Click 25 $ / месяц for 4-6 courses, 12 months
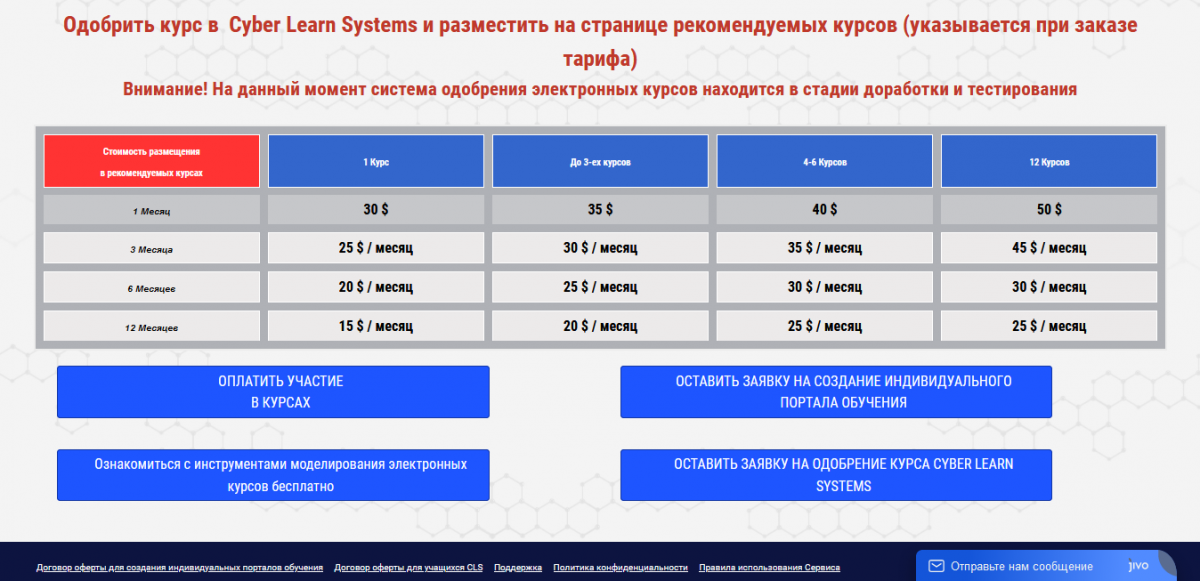Image resolution: width=1200 pixels, height=581 pixels. tap(825, 327)
